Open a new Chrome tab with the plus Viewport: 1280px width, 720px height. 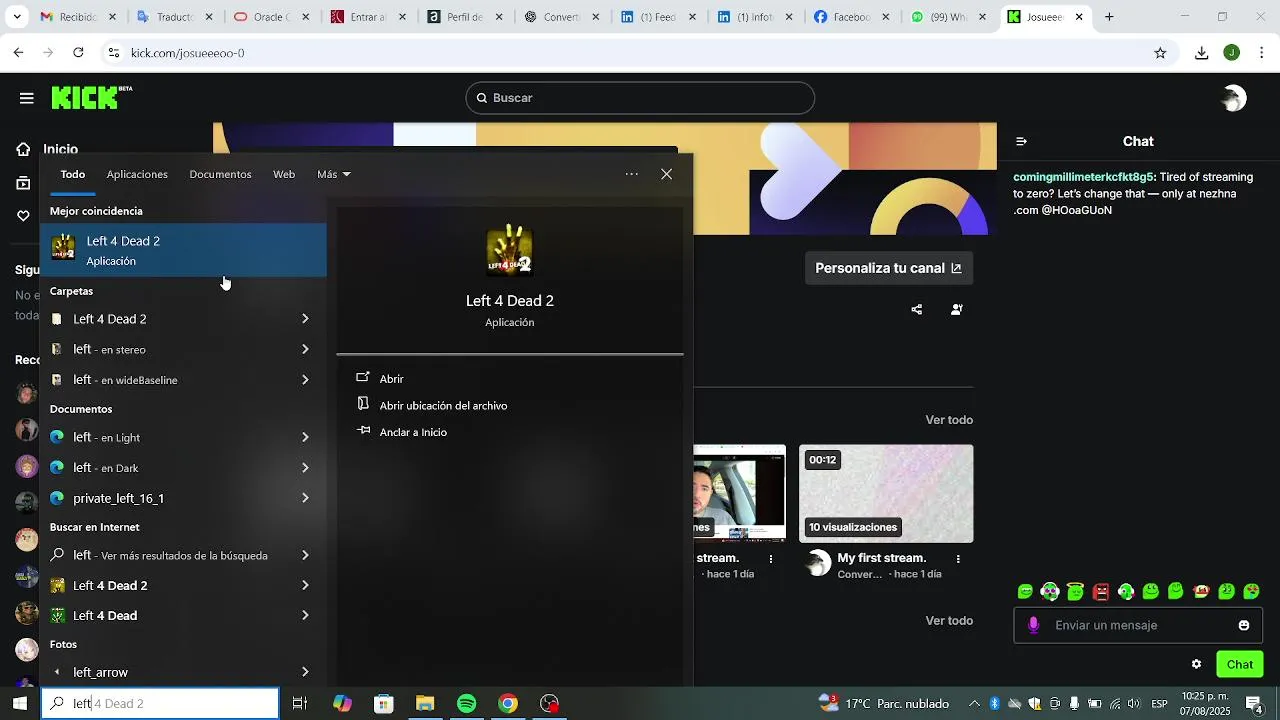[x=1109, y=17]
